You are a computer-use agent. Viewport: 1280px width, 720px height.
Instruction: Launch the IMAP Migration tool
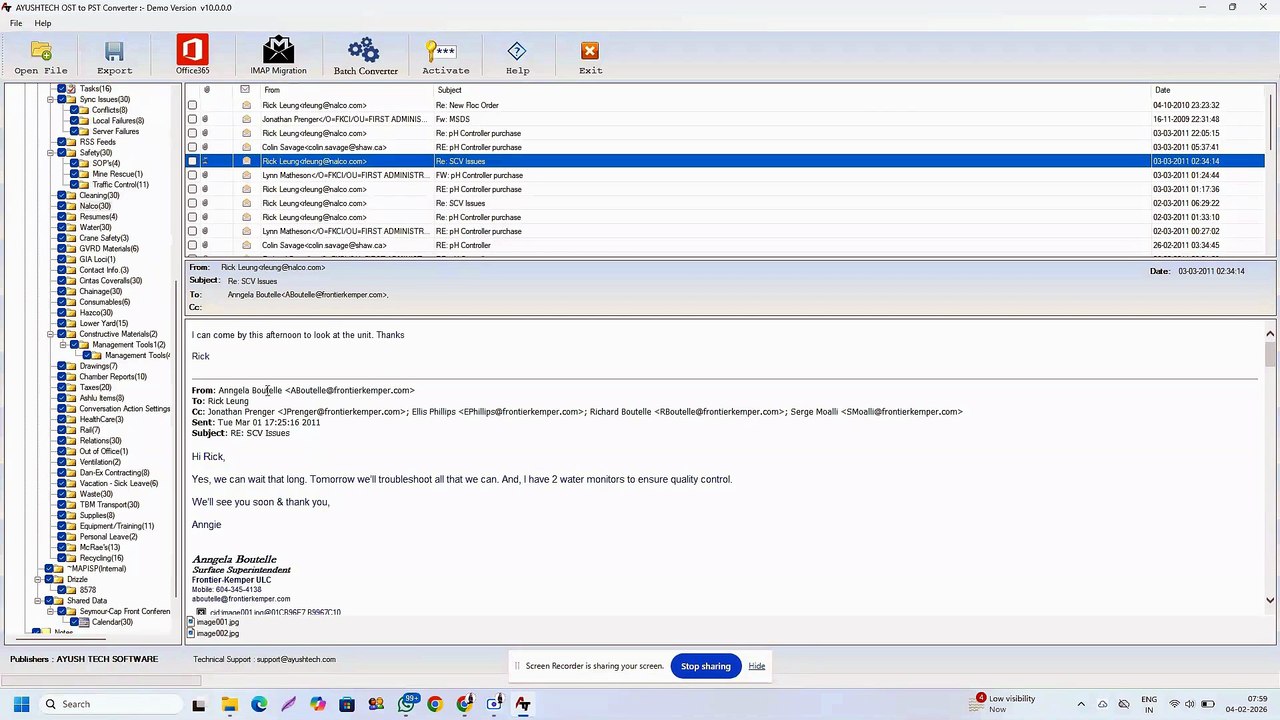click(x=278, y=50)
